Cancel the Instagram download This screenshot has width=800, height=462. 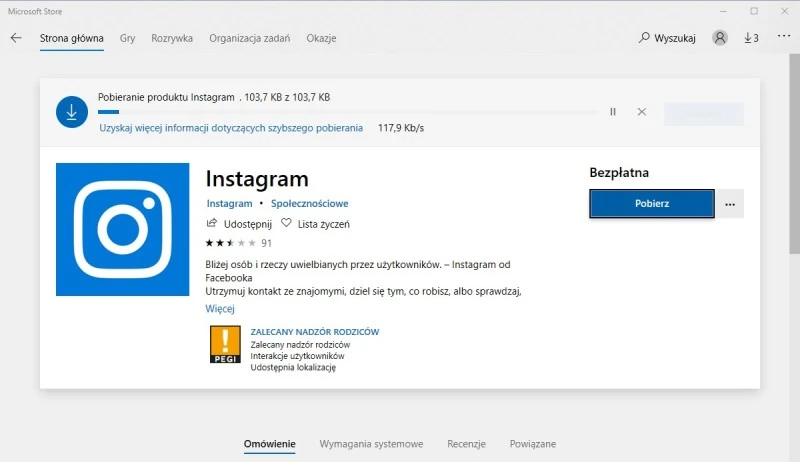click(642, 112)
